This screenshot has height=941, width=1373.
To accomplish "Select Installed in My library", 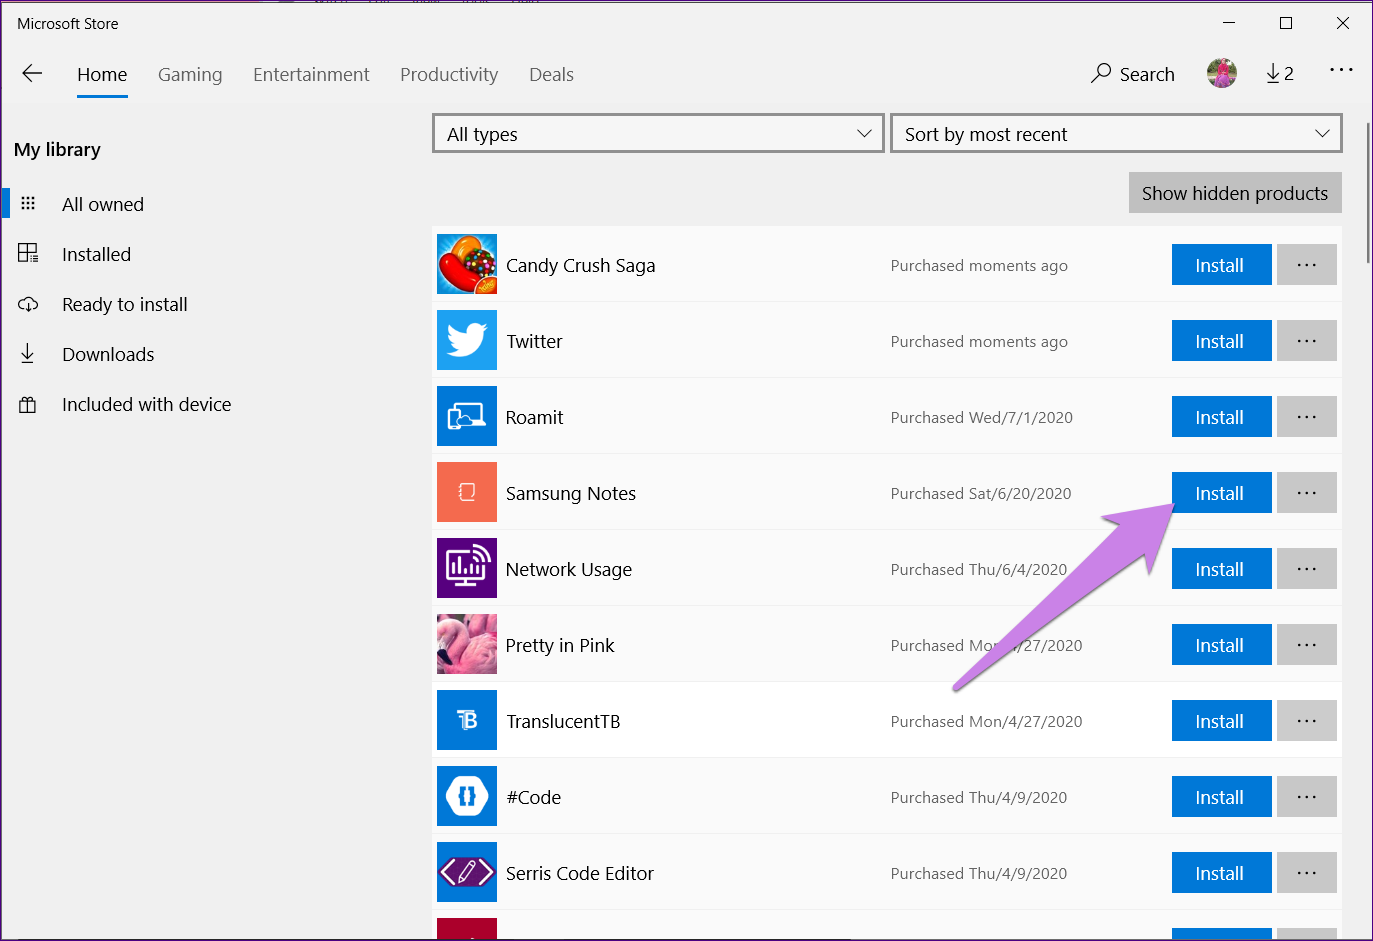I will click(96, 254).
